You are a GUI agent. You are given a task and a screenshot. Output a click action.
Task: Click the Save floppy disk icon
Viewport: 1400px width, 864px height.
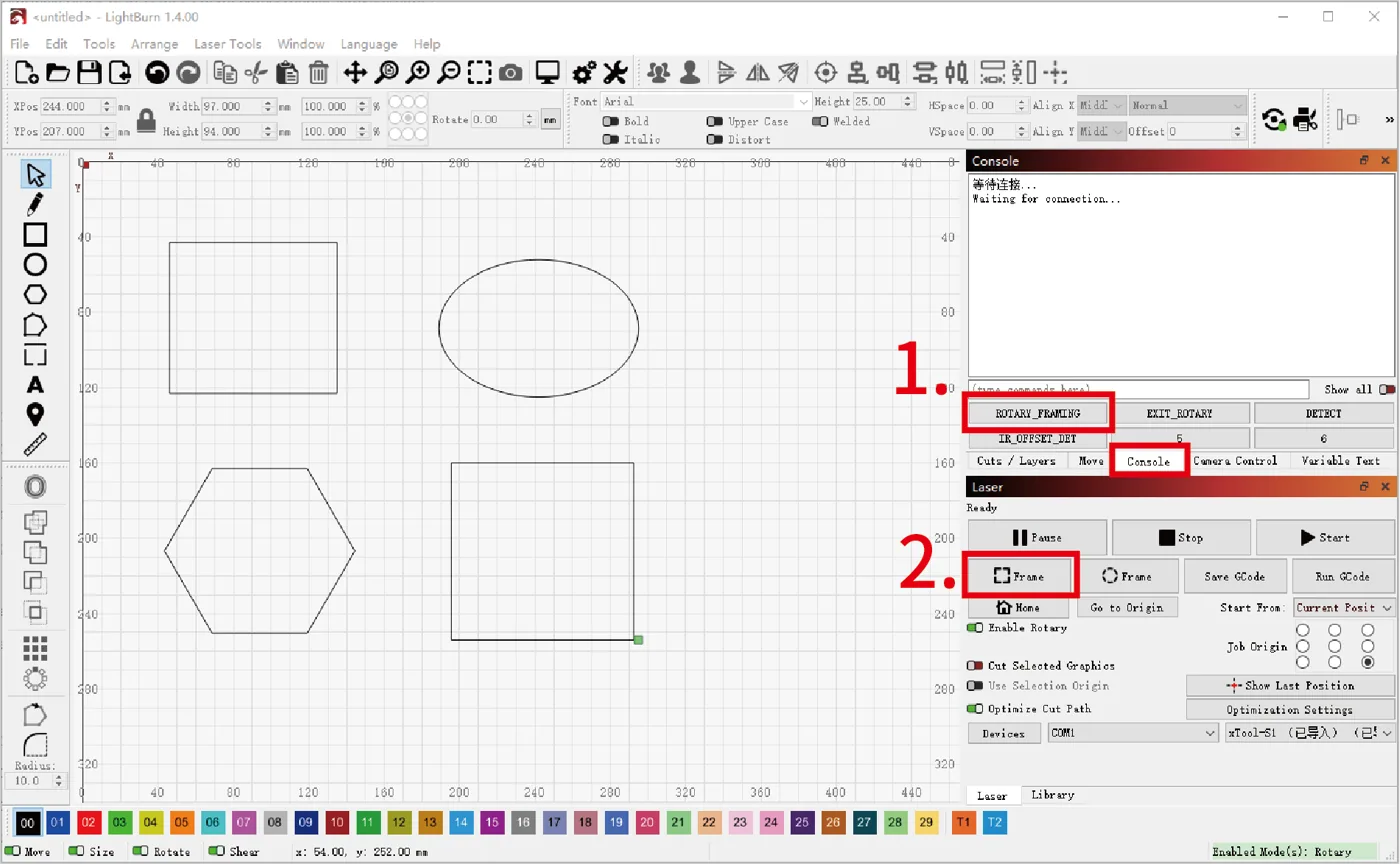[x=89, y=72]
